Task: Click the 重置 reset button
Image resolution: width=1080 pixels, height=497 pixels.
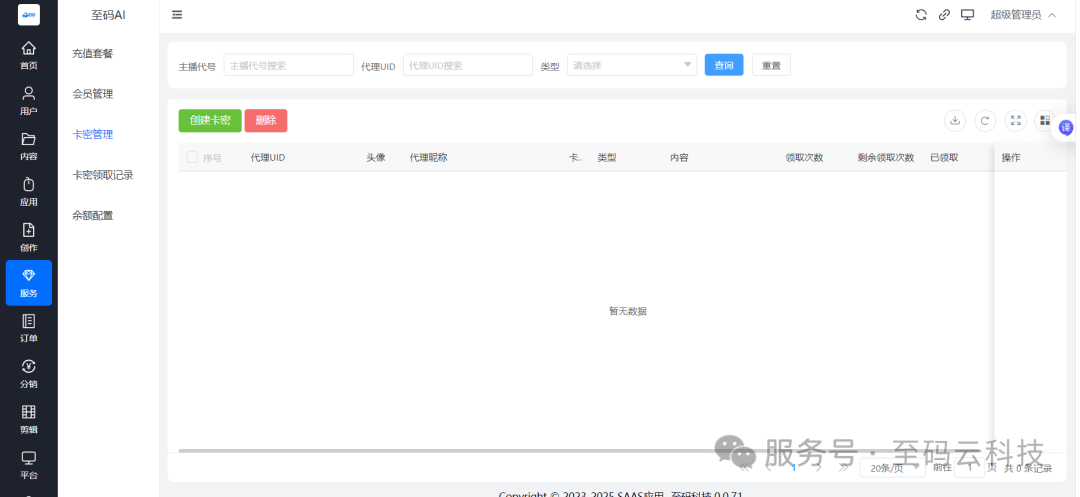Action: coord(771,65)
